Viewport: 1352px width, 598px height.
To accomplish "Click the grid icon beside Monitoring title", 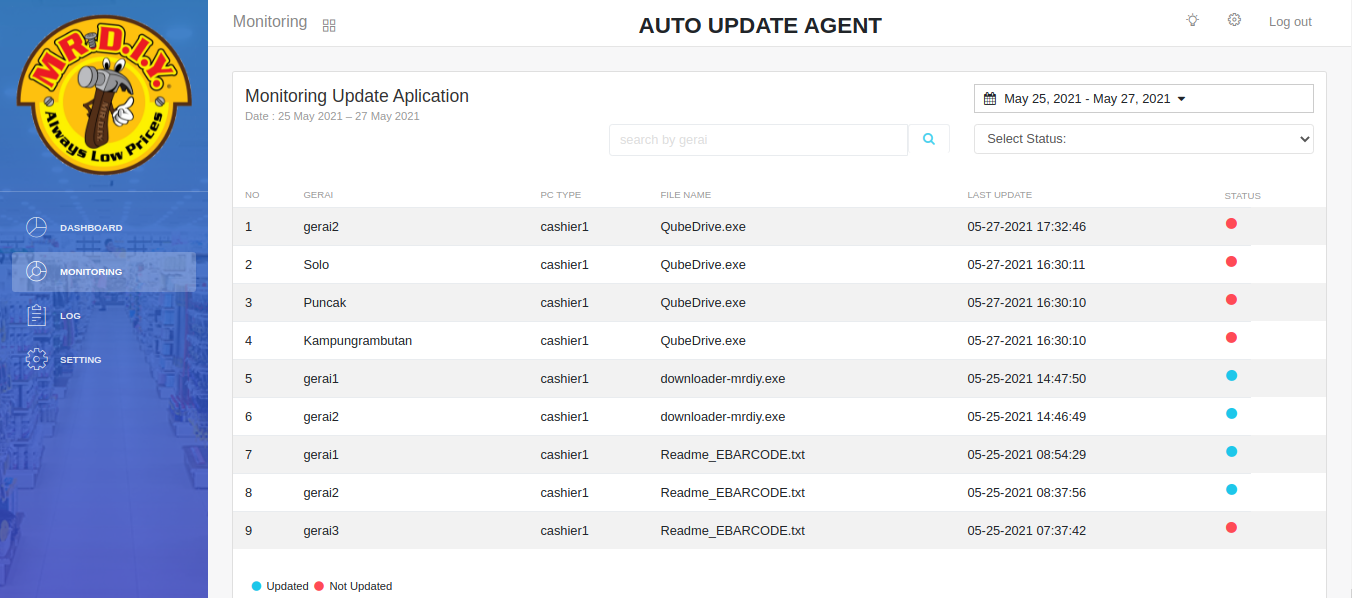I will click(329, 25).
